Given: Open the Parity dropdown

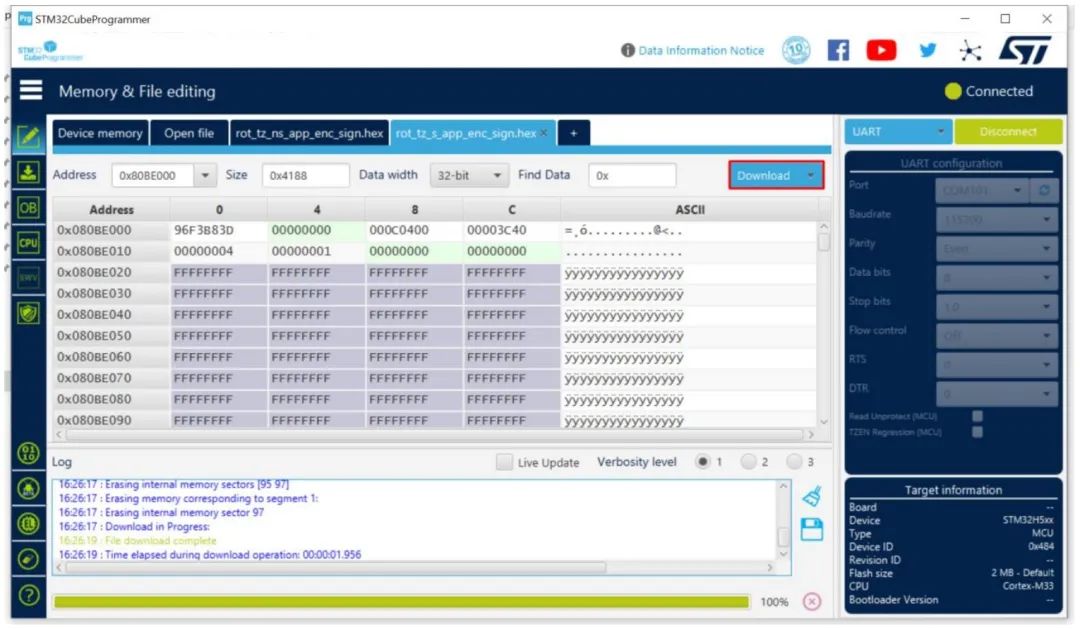Looking at the screenshot, I should (995, 248).
